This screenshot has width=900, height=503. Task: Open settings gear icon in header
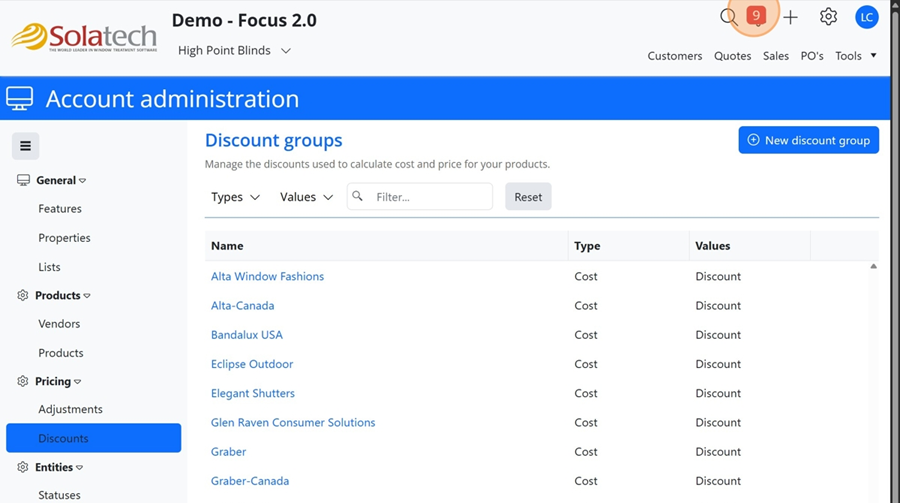click(x=828, y=17)
